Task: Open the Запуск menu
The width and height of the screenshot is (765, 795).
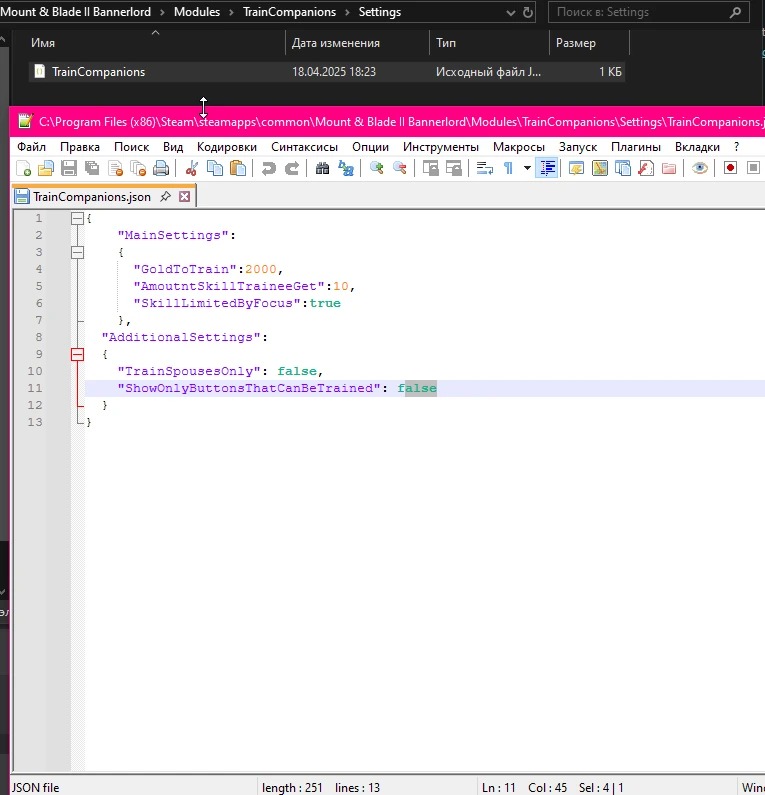Action: [577, 147]
